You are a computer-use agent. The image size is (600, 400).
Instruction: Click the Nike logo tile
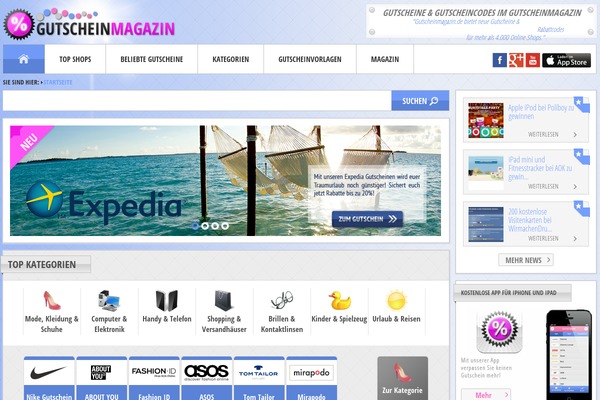coord(49,372)
